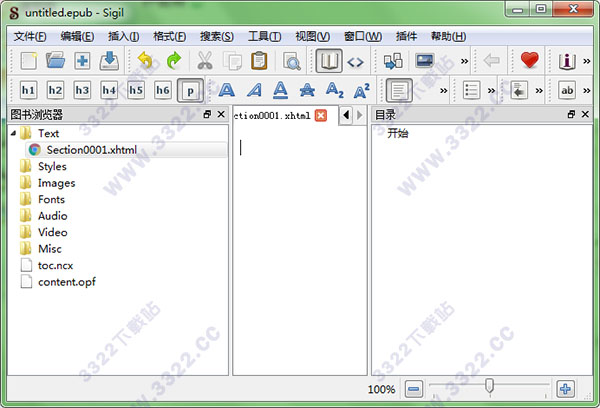
Task: Open Find and Replace magnifier icon
Action: pyautogui.click(x=292, y=60)
